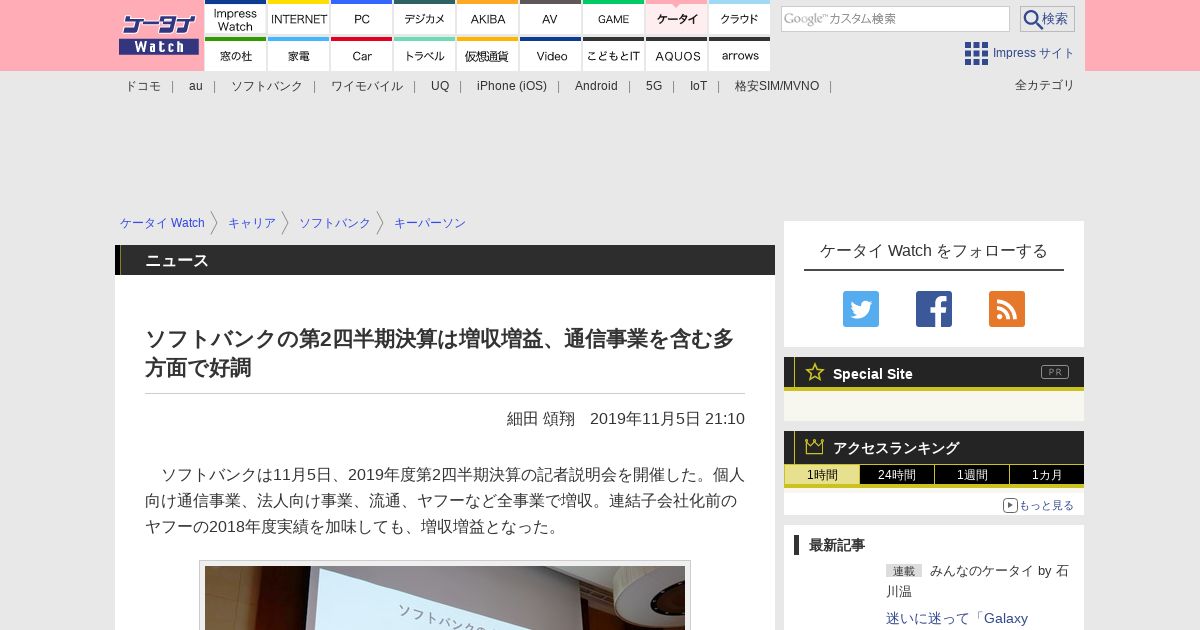
Task: Open the こどもとIT tab
Action: pyautogui.click(x=614, y=54)
